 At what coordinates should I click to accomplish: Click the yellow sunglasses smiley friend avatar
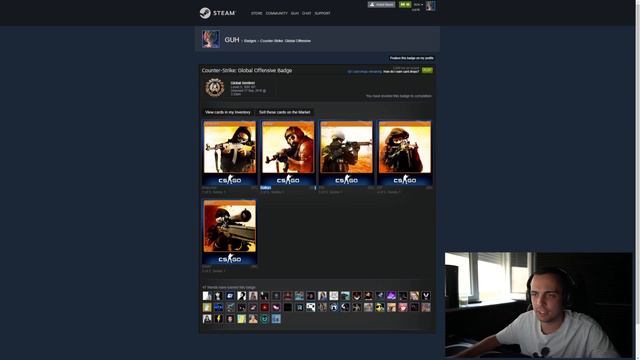(380, 307)
